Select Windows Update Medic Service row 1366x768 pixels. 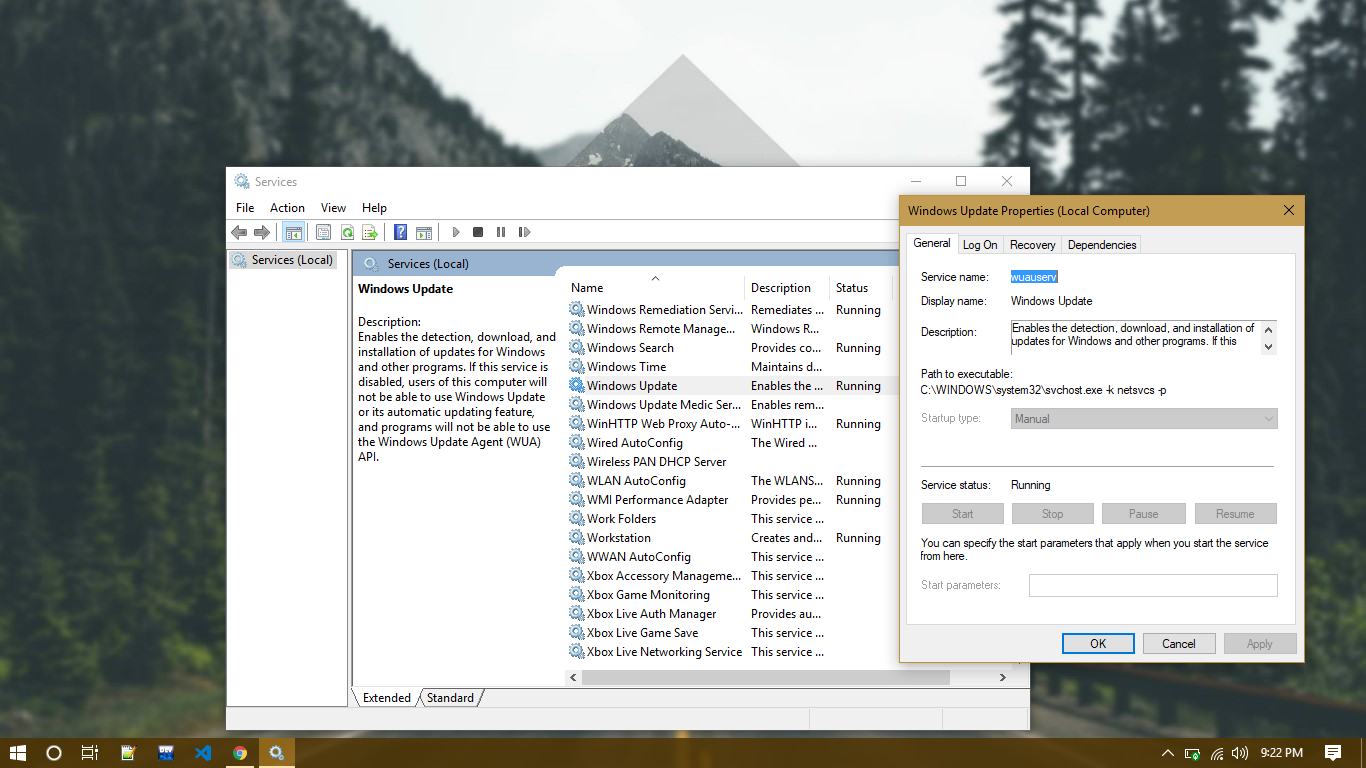731,405
